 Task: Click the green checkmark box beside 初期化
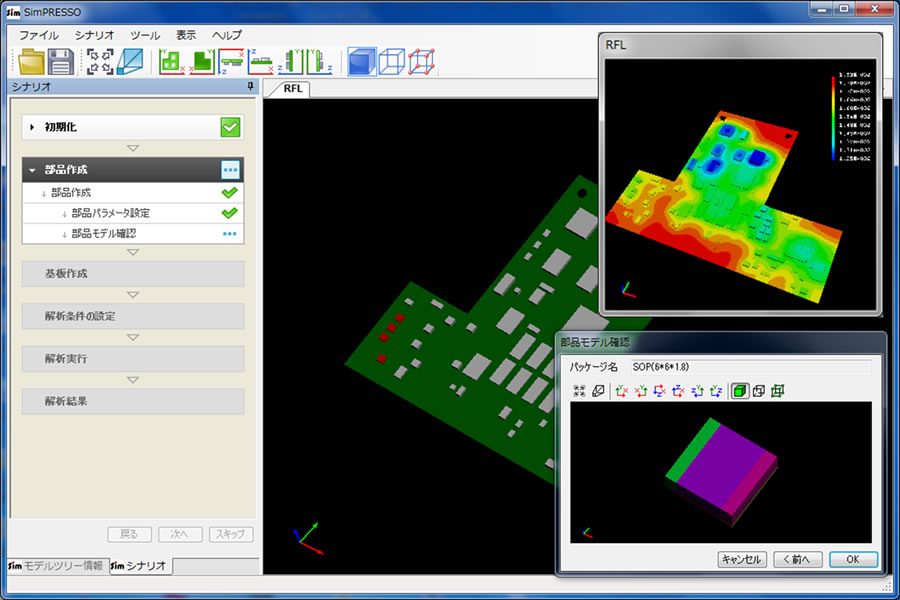pyautogui.click(x=231, y=127)
